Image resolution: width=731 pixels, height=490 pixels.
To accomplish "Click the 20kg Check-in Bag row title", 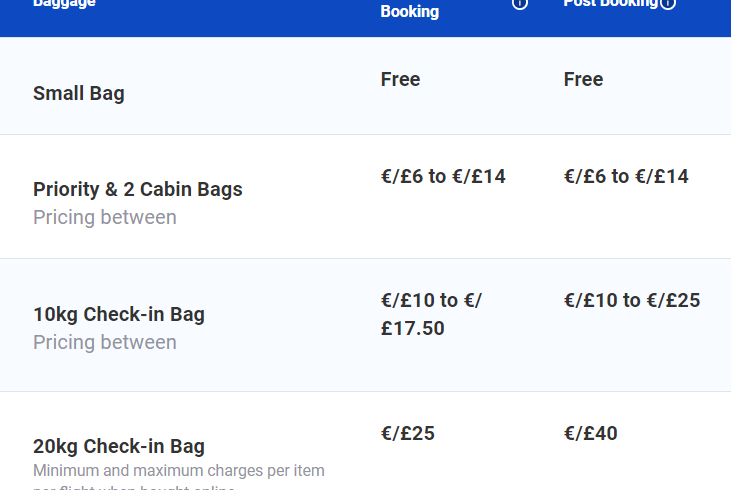I will pyautogui.click(x=119, y=446).
